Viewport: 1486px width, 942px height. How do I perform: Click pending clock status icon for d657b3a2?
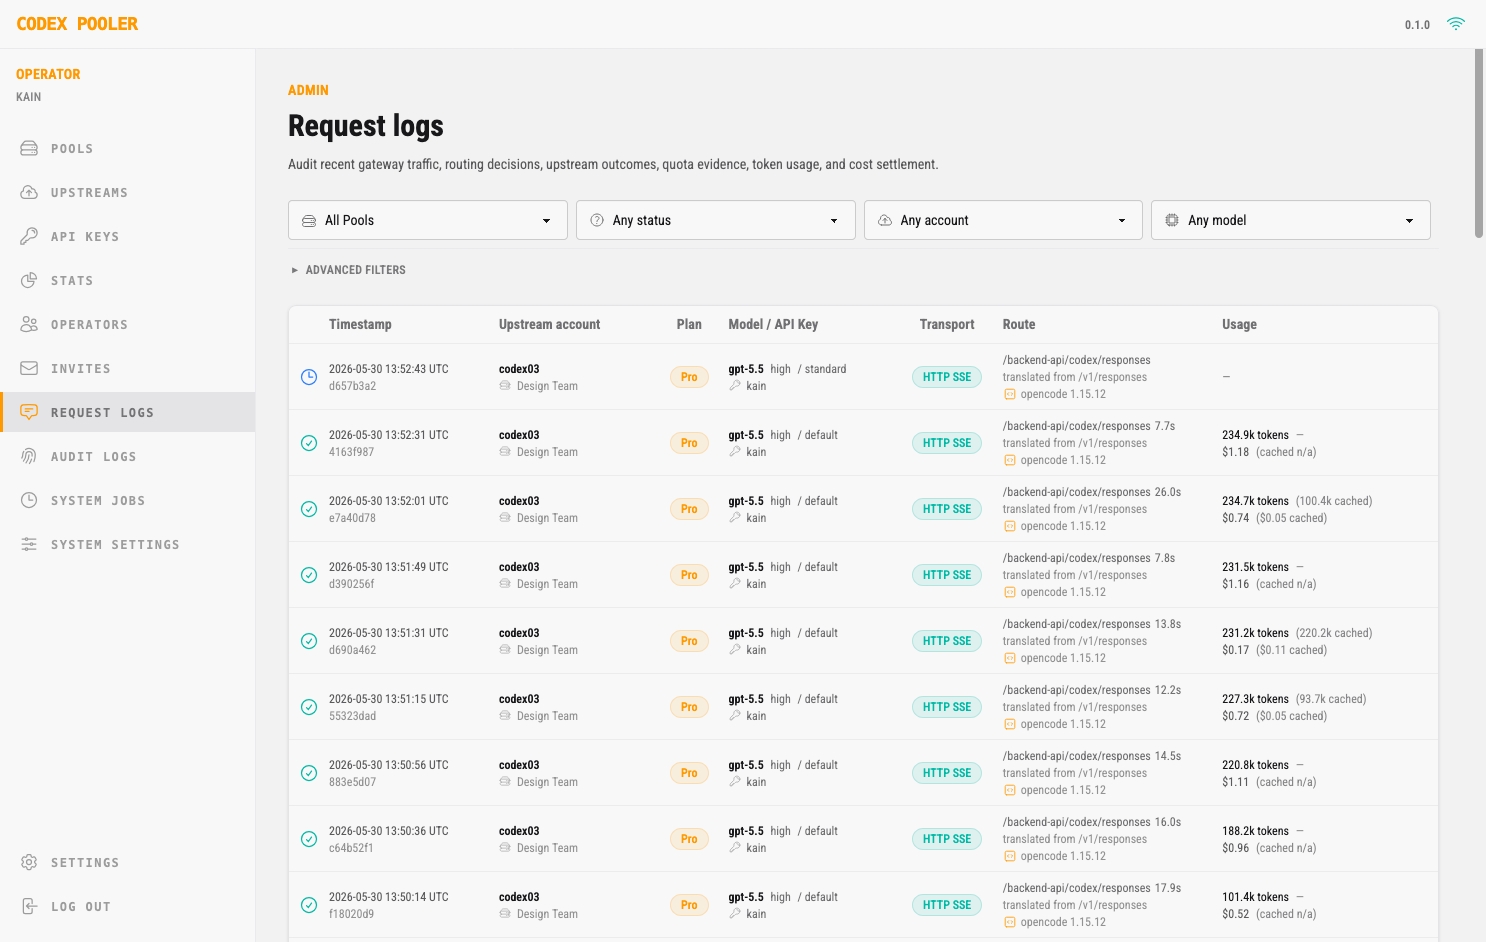click(309, 377)
